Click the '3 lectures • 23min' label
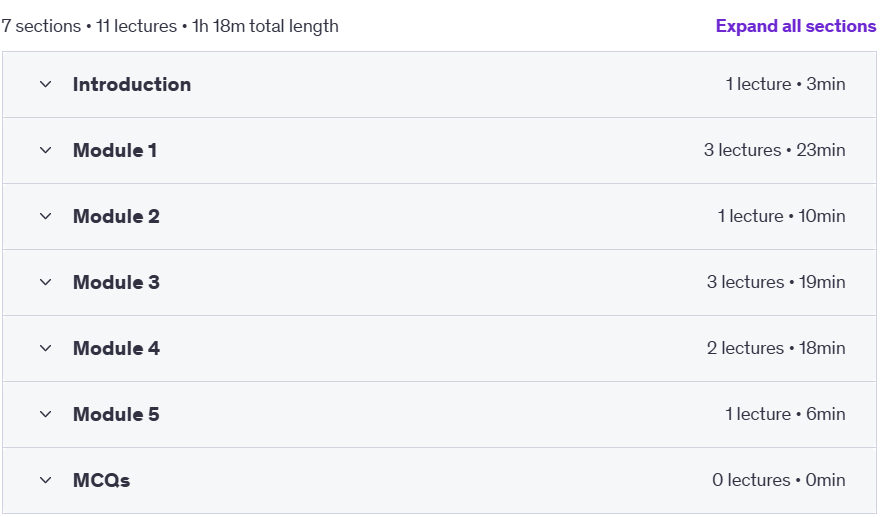Image resolution: width=880 pixels, height=517 pixels. [x=774, y=150]
